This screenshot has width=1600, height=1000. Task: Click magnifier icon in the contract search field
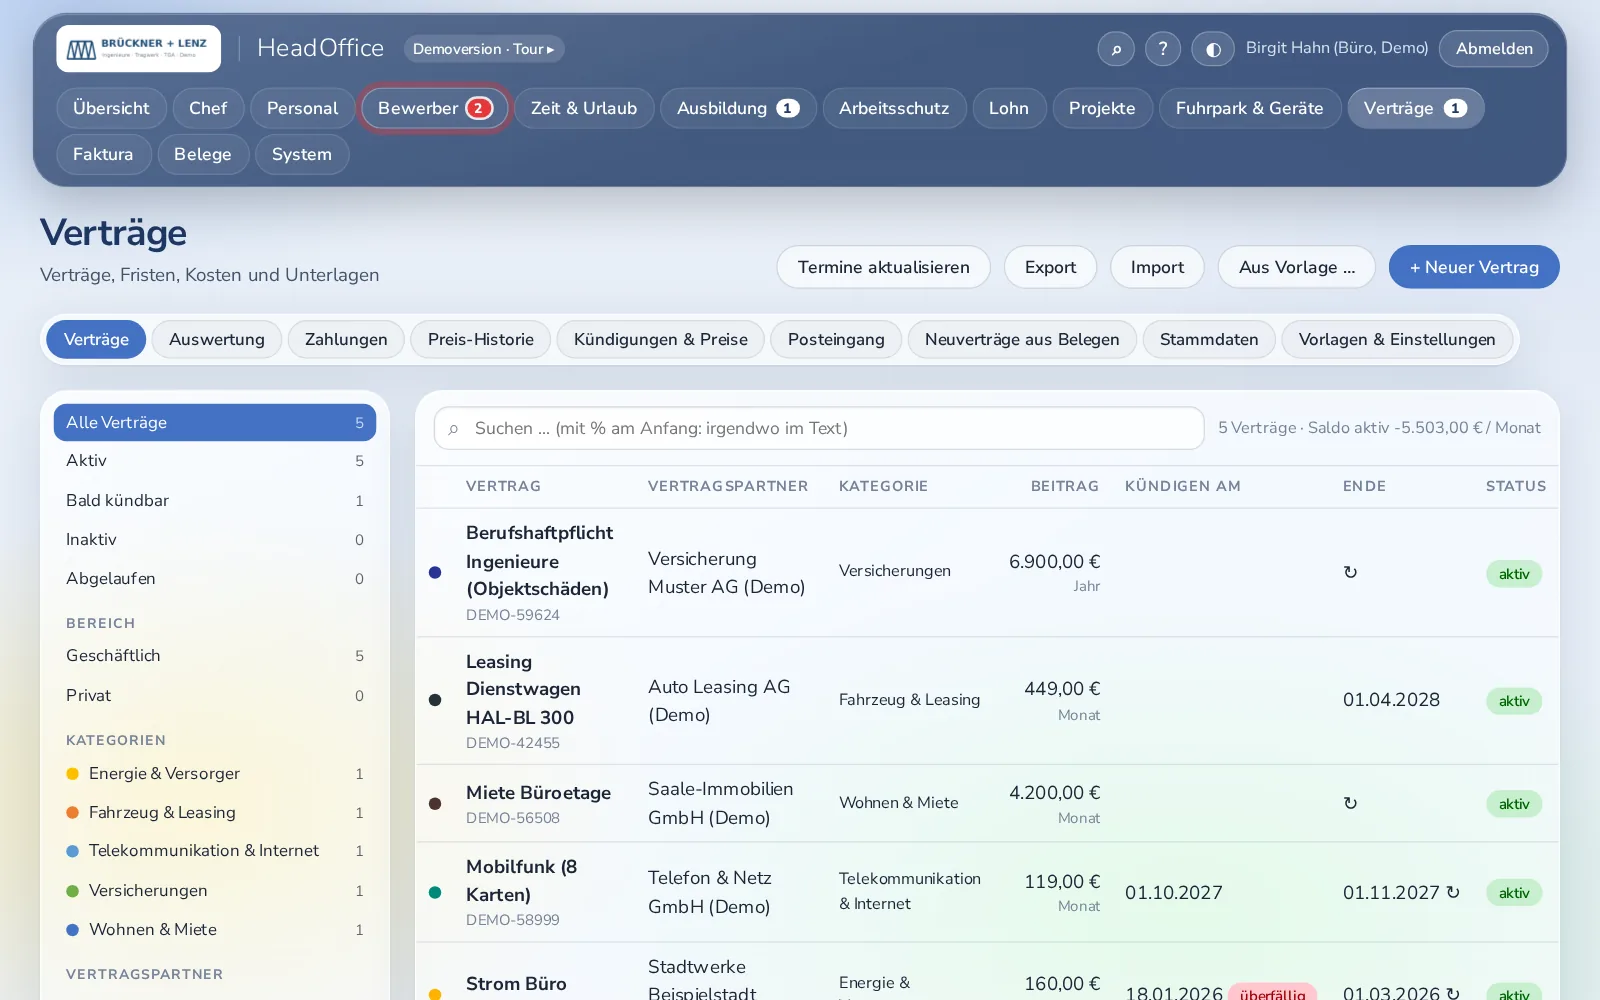[x=454, y=429]
